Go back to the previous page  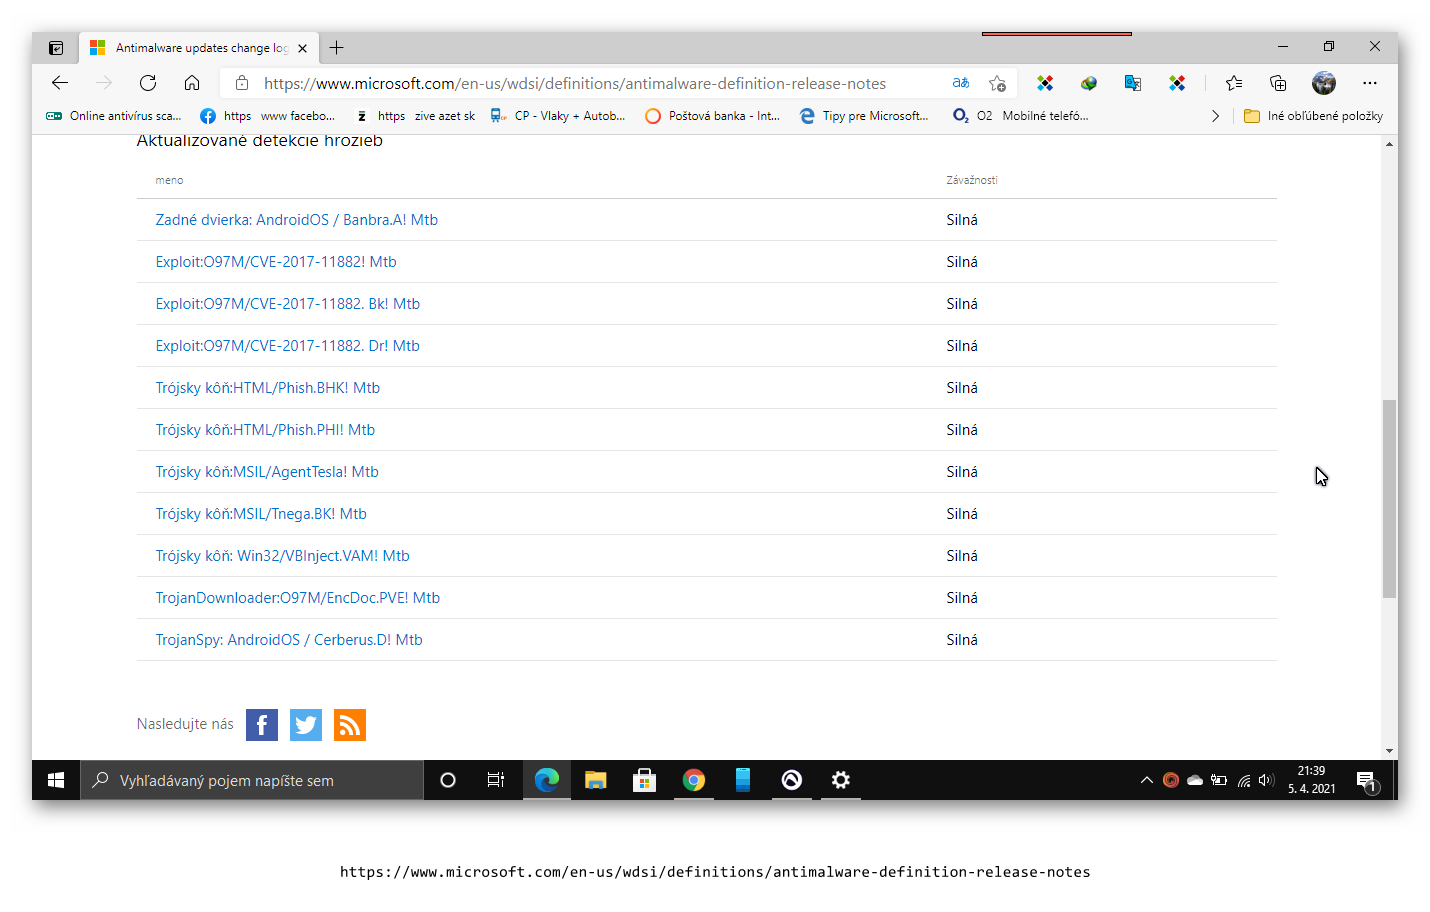60,83
